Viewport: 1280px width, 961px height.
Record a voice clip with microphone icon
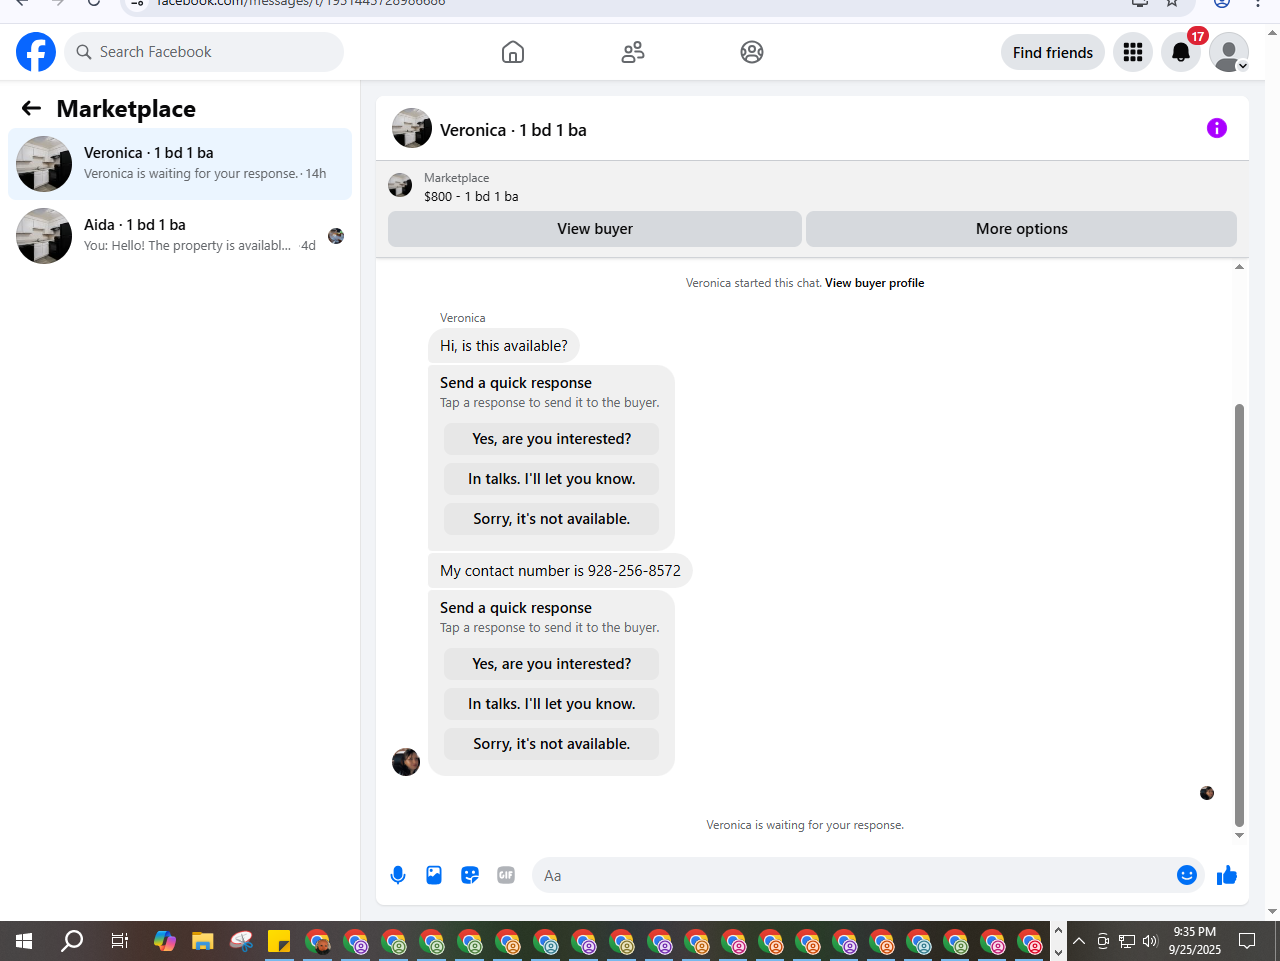click(398, 875)
